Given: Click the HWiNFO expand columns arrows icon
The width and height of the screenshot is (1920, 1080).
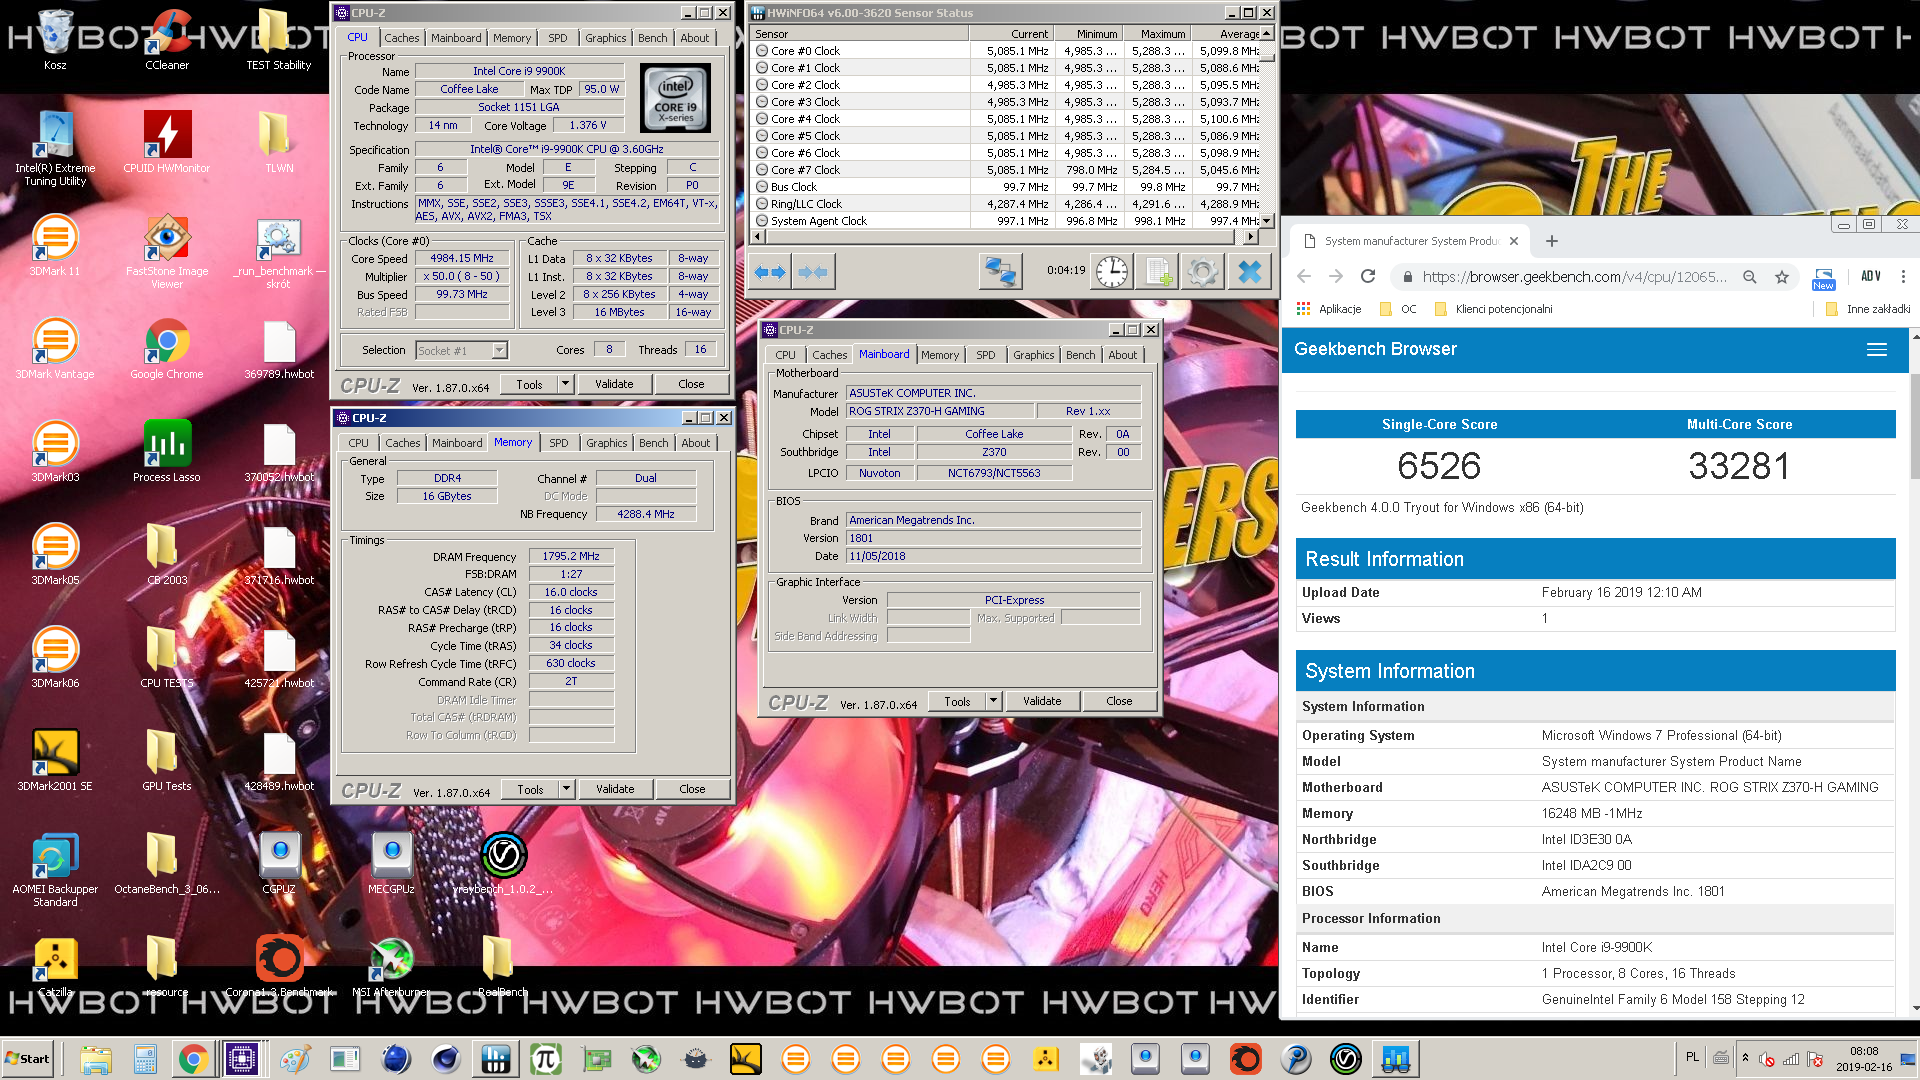Looking at the screenshot, I should point(770,272).
